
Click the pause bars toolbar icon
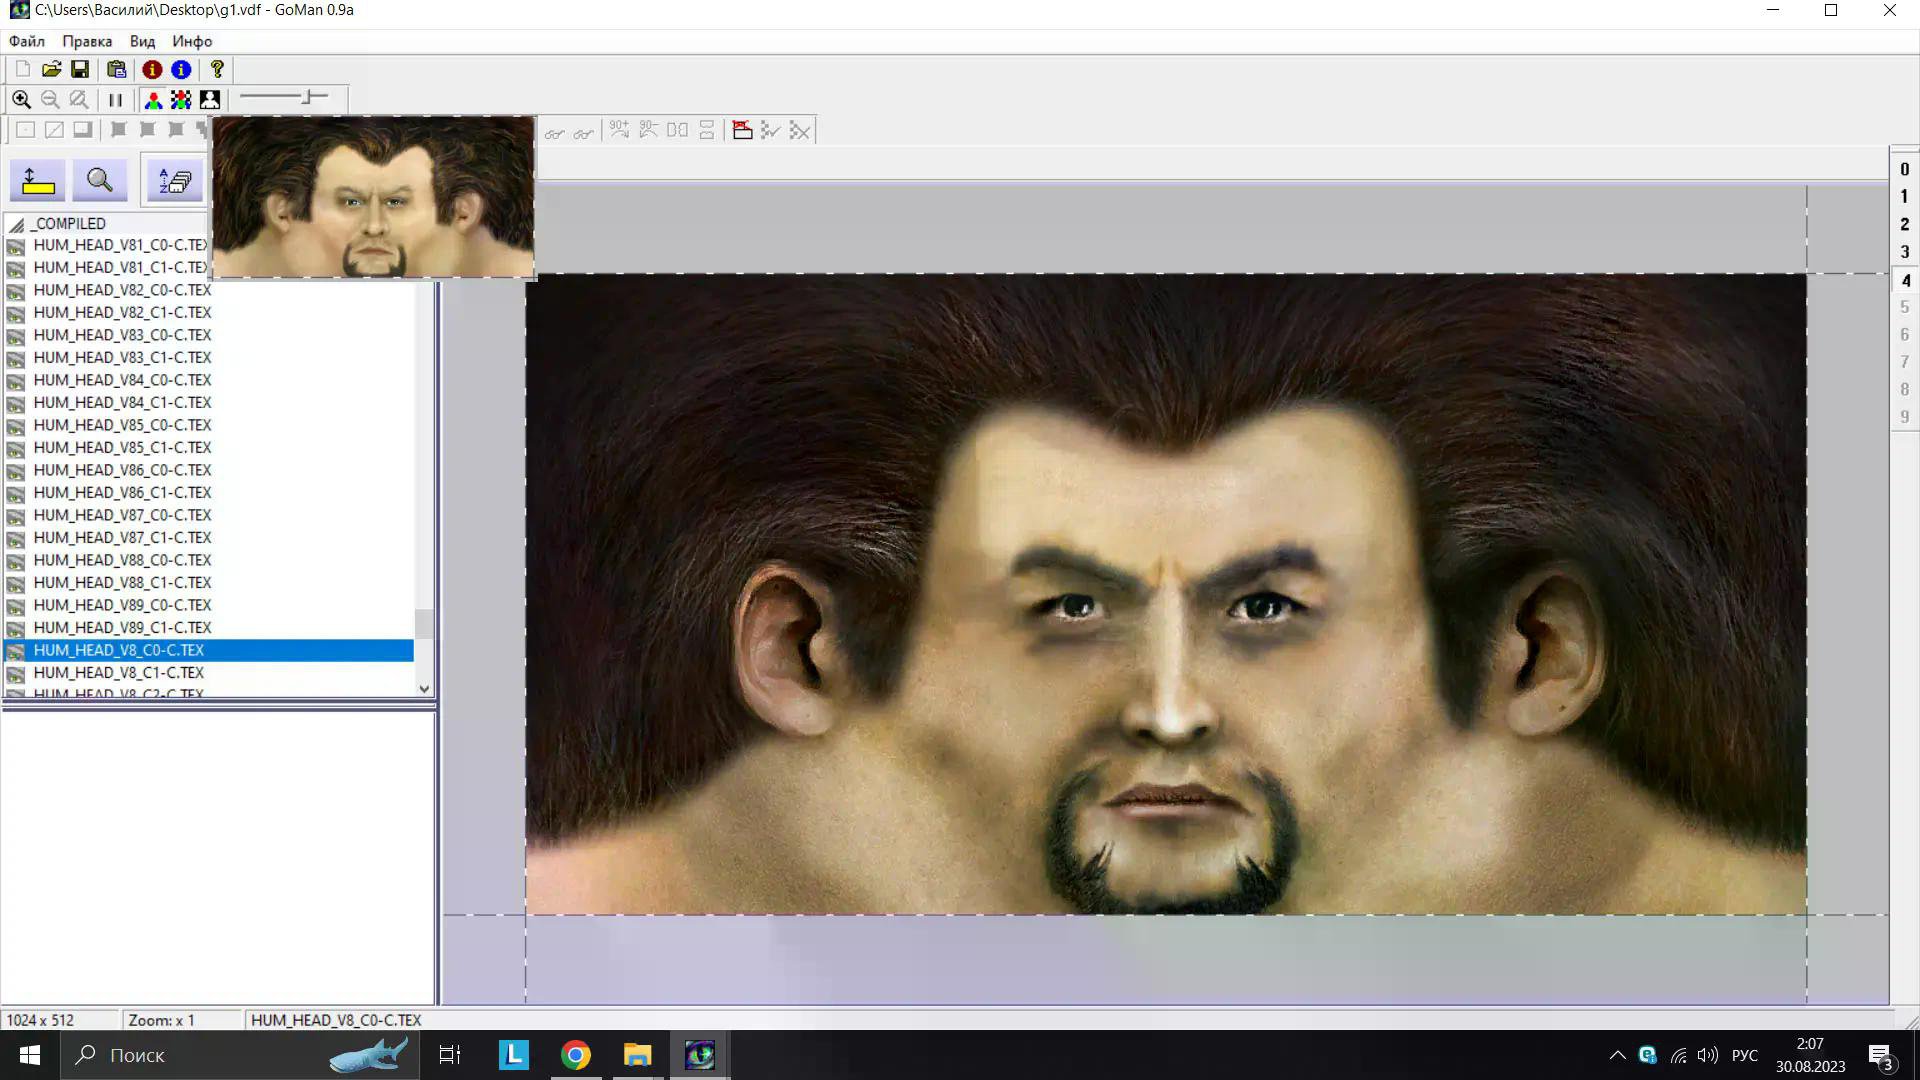pyautogui.click(x=116, y=99)
